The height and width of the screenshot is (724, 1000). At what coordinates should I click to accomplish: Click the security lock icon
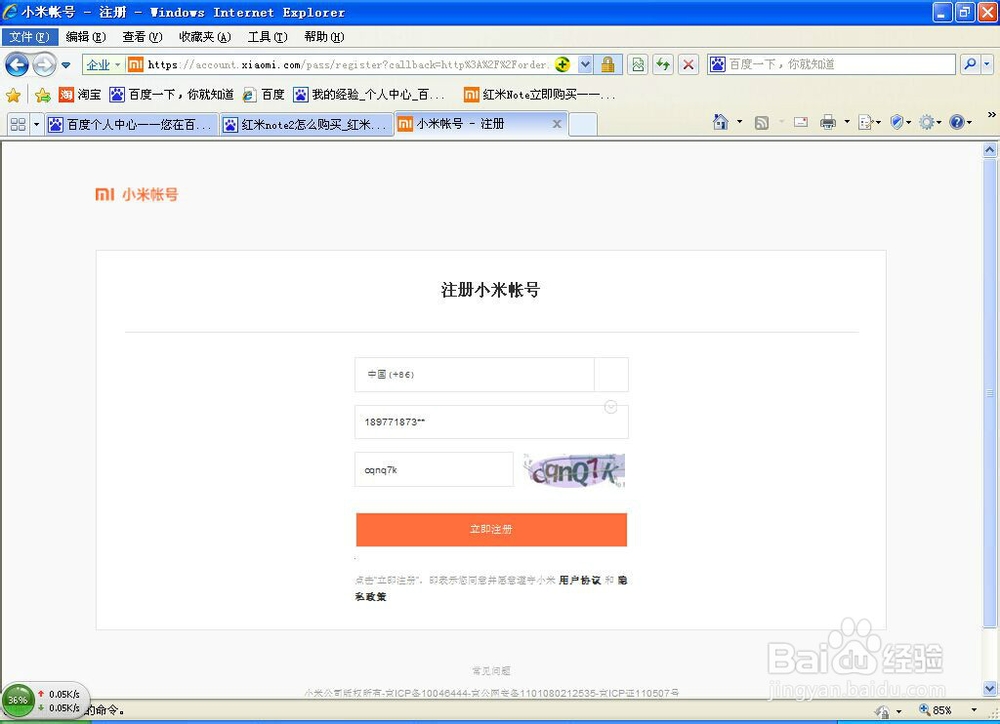pos(608,64)
